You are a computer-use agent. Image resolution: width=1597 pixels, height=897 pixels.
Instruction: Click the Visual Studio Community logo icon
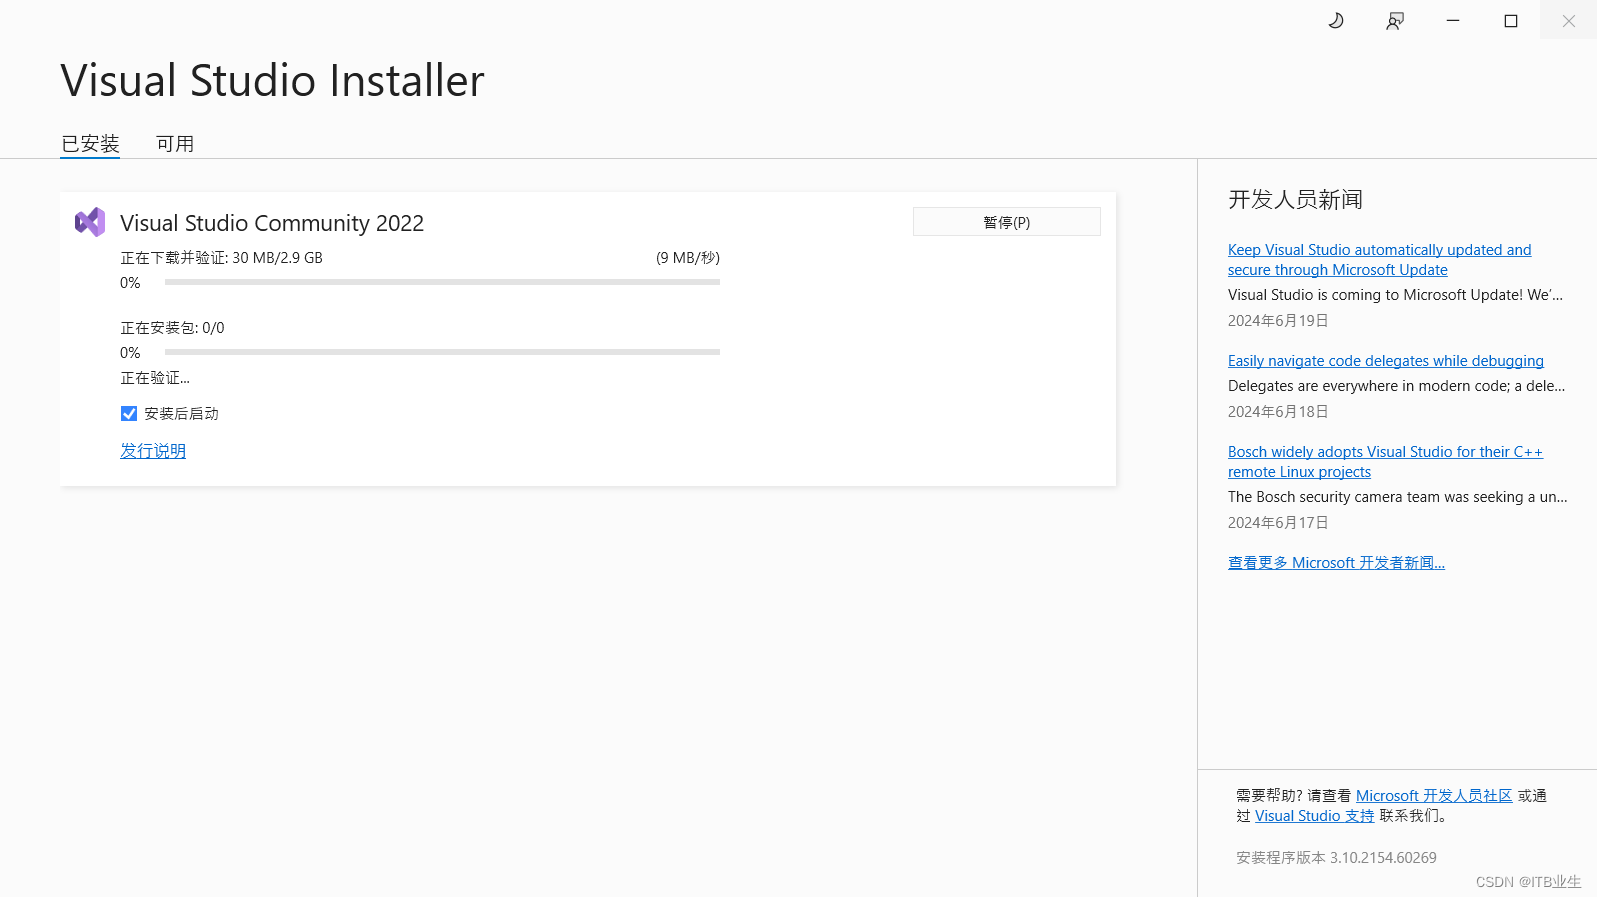tap(90, 222)
